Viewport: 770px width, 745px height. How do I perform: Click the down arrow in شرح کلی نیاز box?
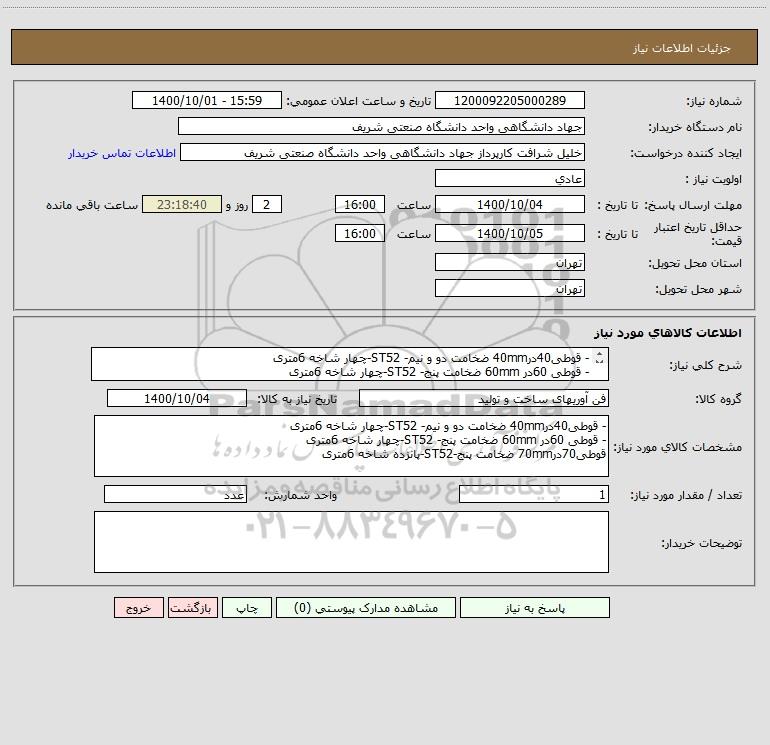[599, 361]
